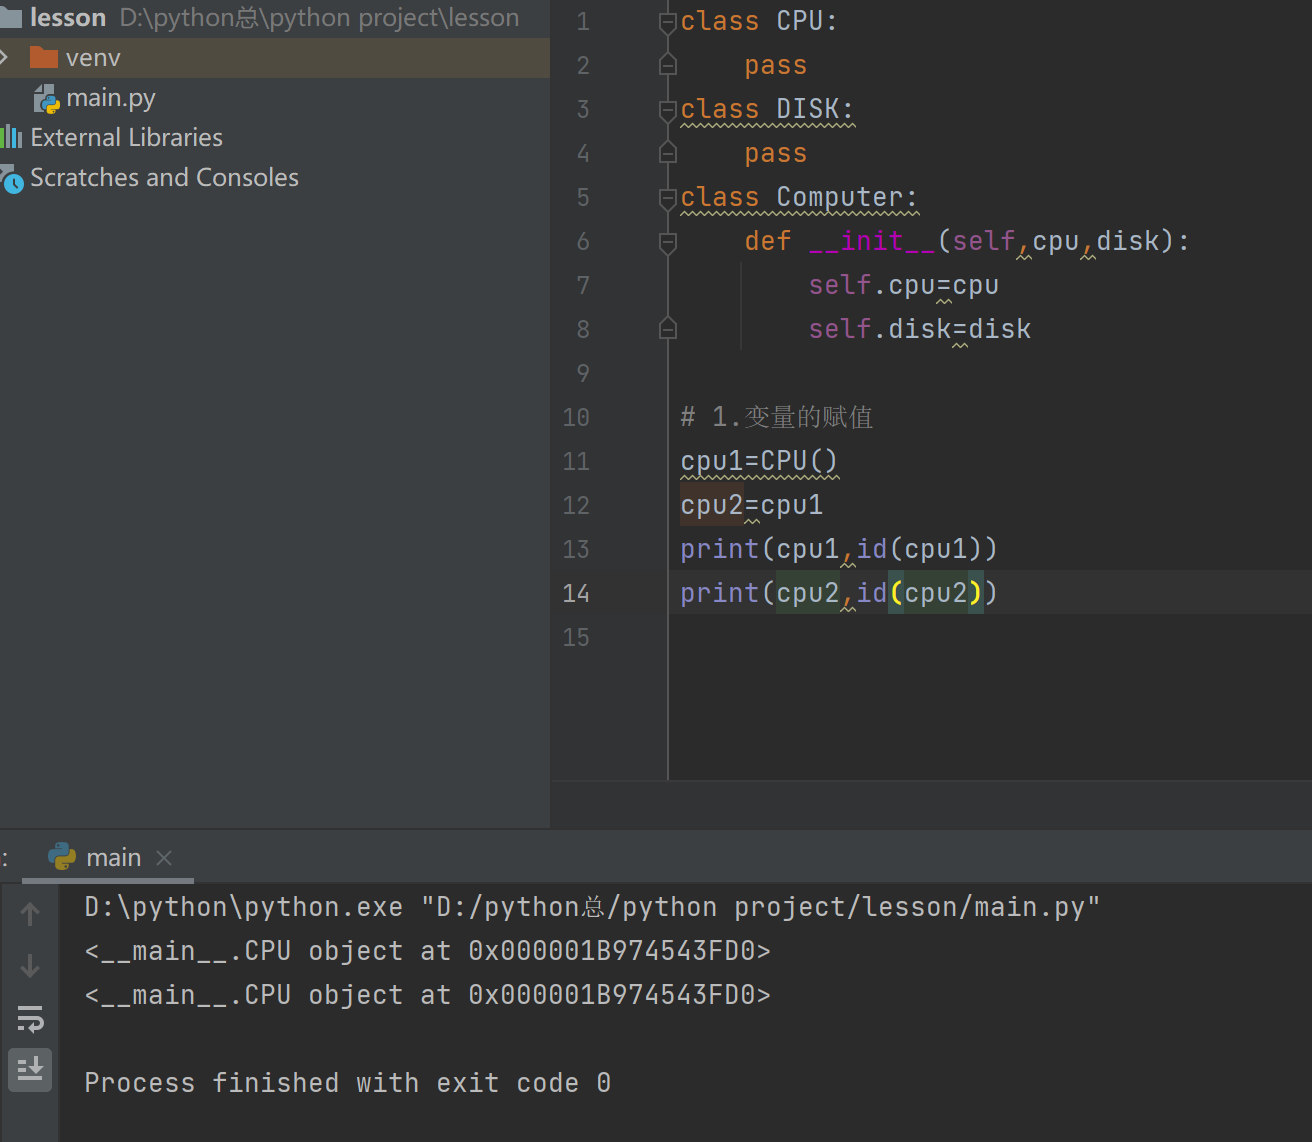Click fold end marker on line 2
1312x1142 pixels.
[x=668, y=66]
